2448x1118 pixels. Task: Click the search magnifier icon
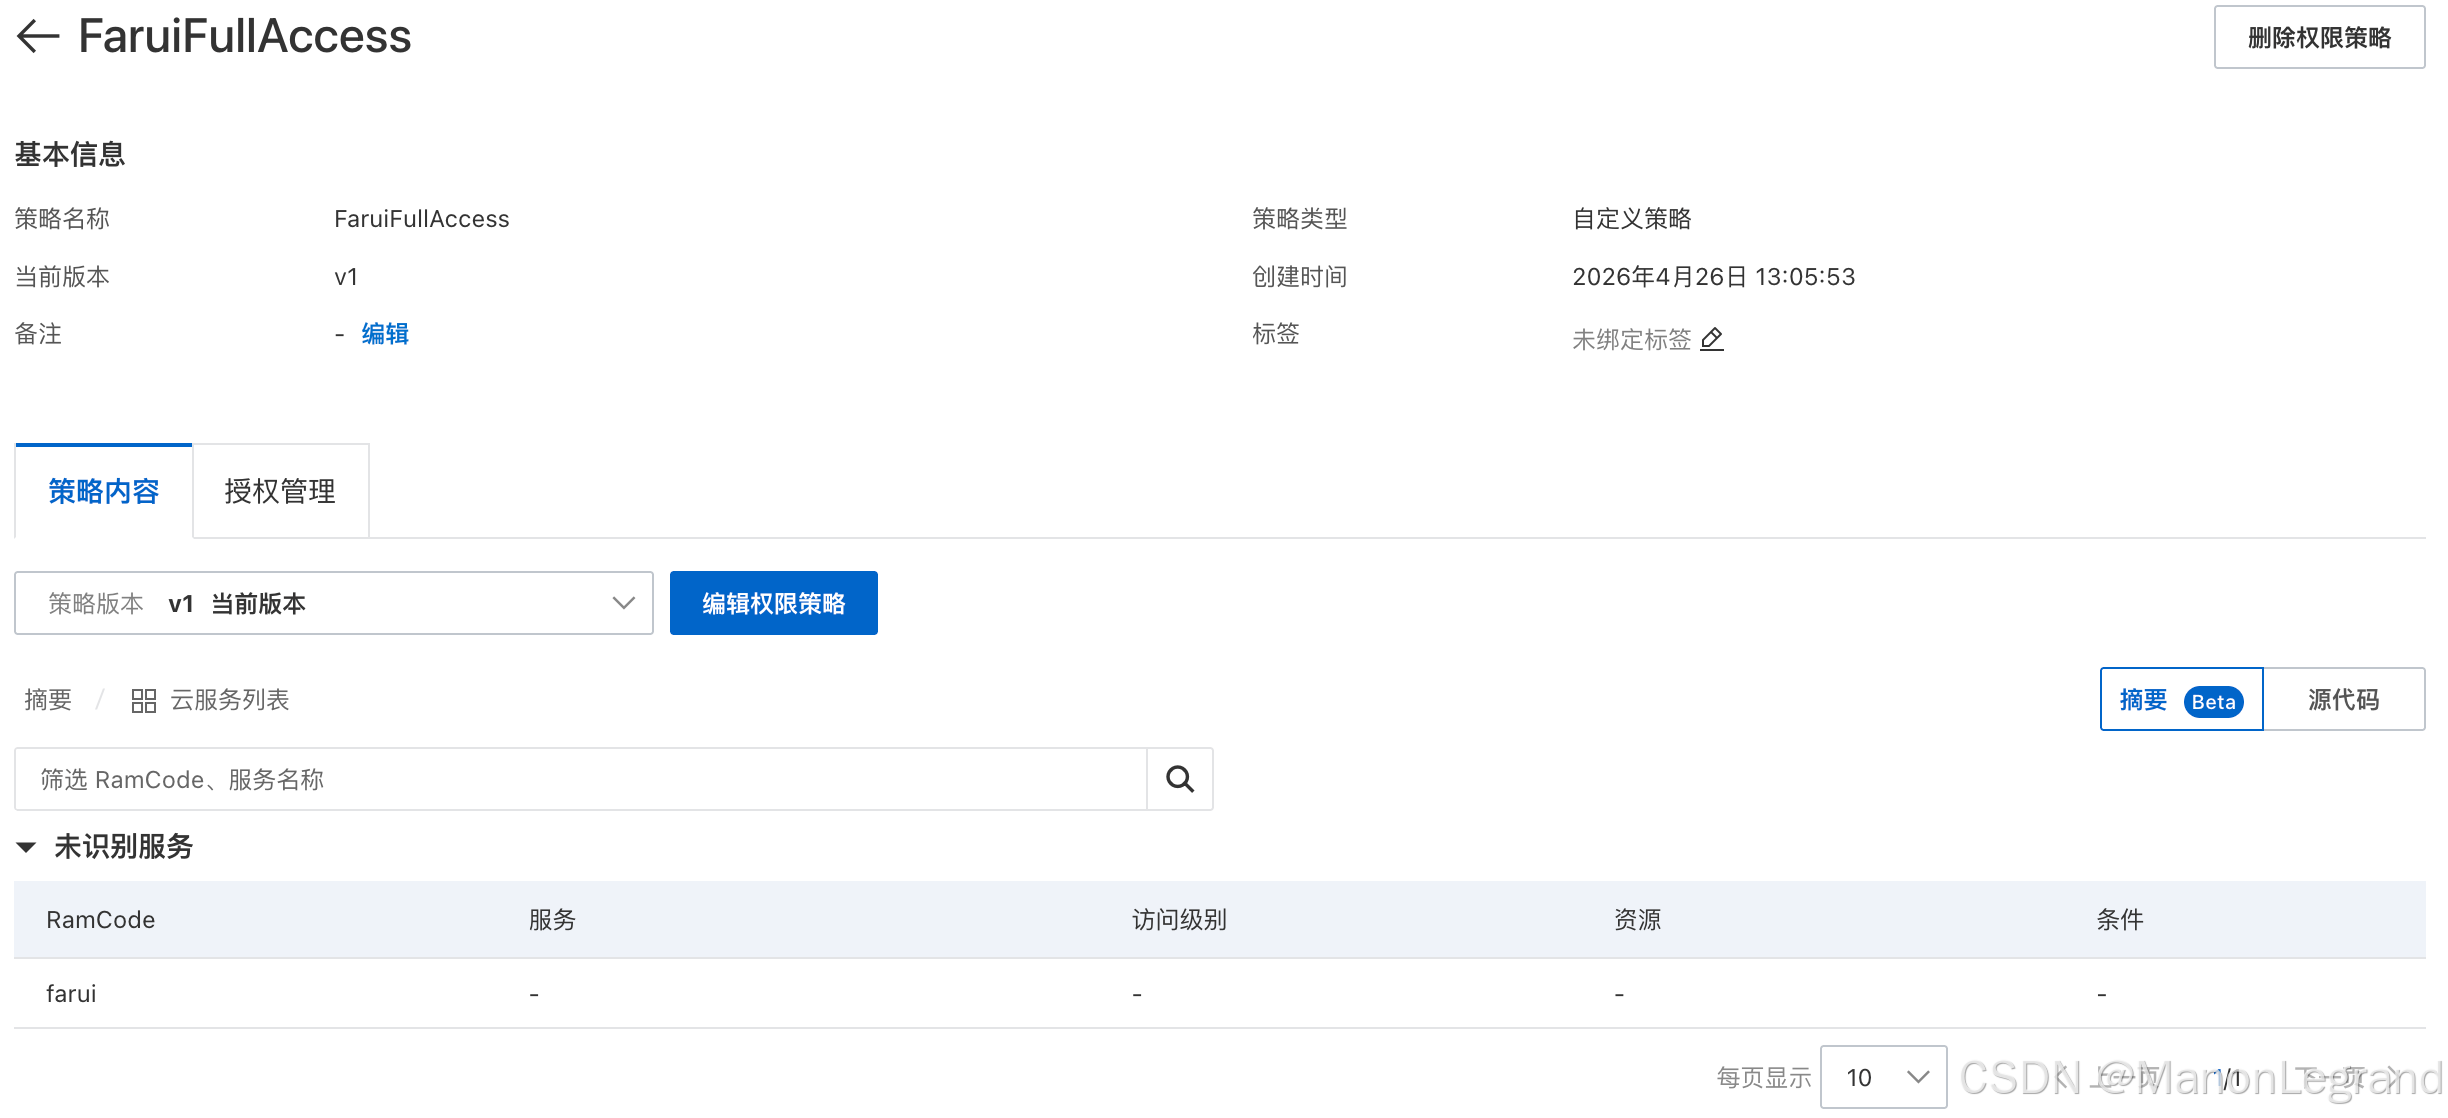coord(1180,779)
